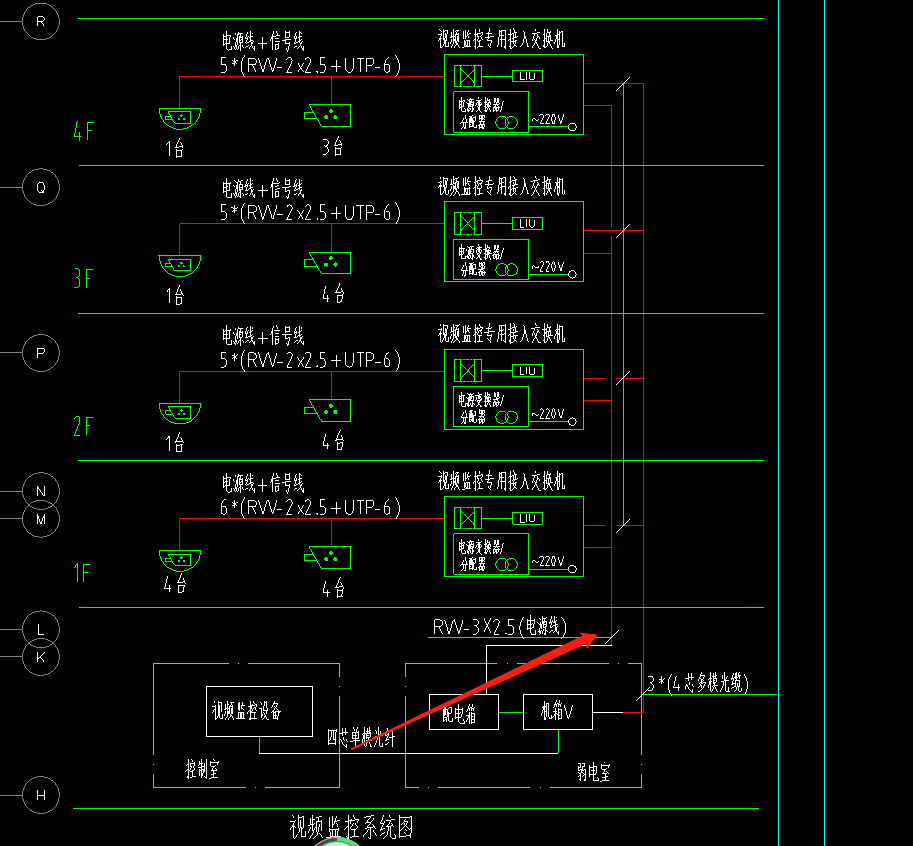Click the grid axis bubble M
Image resolution: width=913 pixels, height=846 pixels.
click(41, 519)
